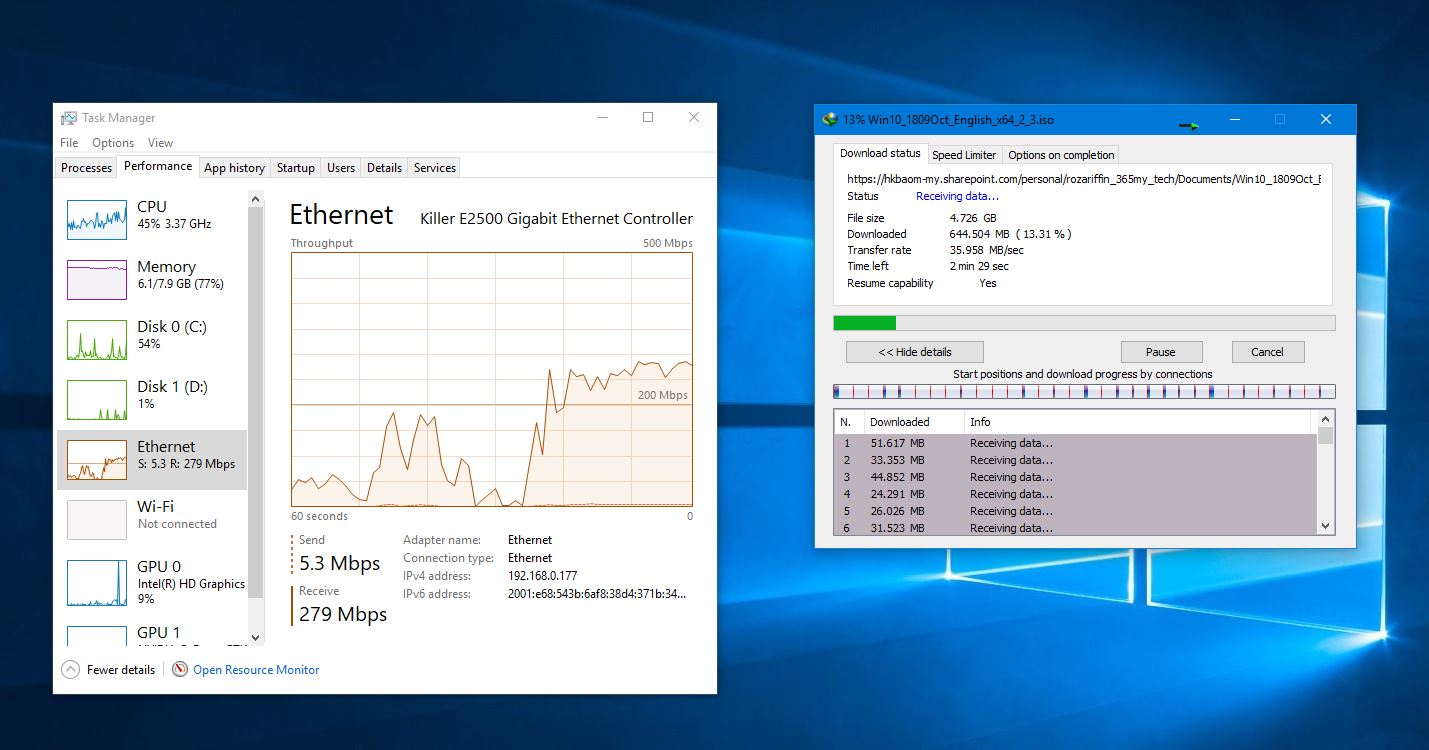Pause the download
Image resolution: width=1429 pixels, height=750 pixels.
click(x=1161, y=352)
